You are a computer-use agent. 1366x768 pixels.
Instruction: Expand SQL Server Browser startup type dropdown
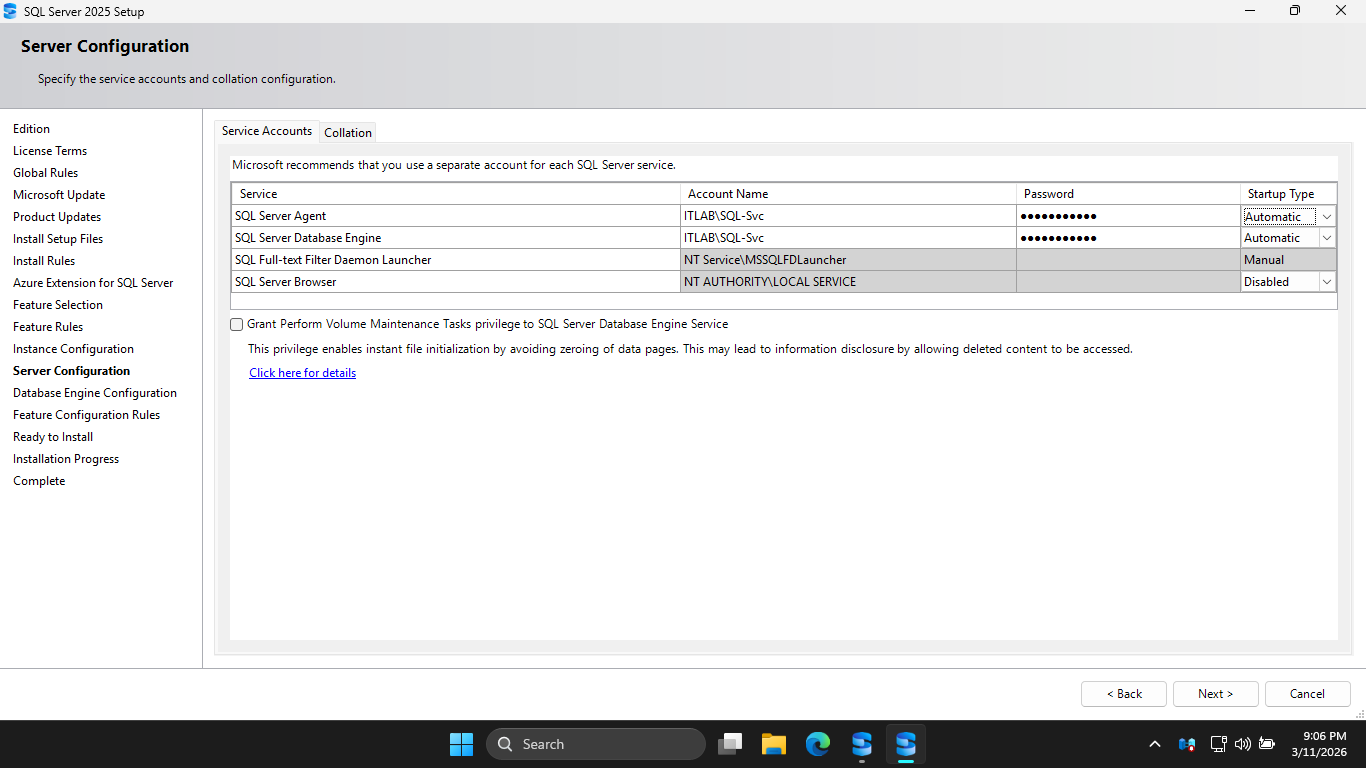[1327, 282]
